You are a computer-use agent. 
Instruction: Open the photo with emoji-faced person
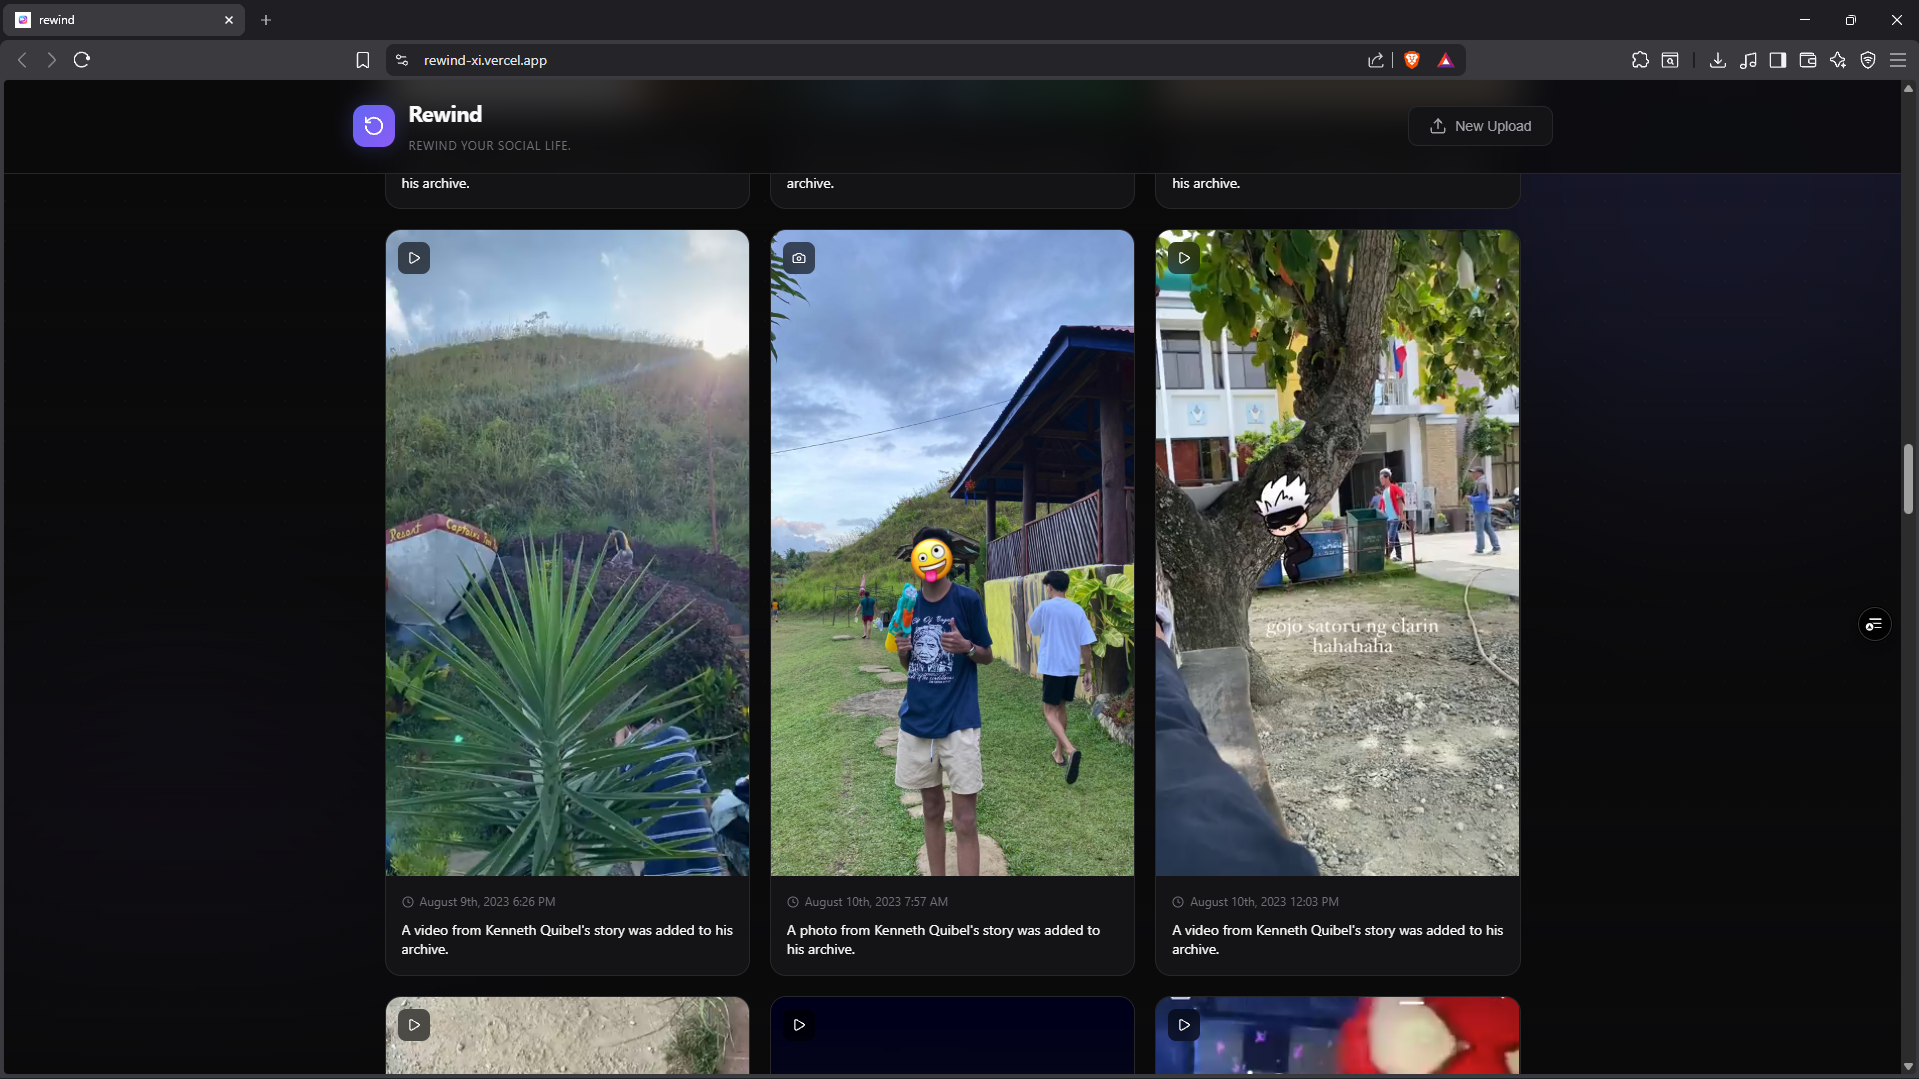952,553
